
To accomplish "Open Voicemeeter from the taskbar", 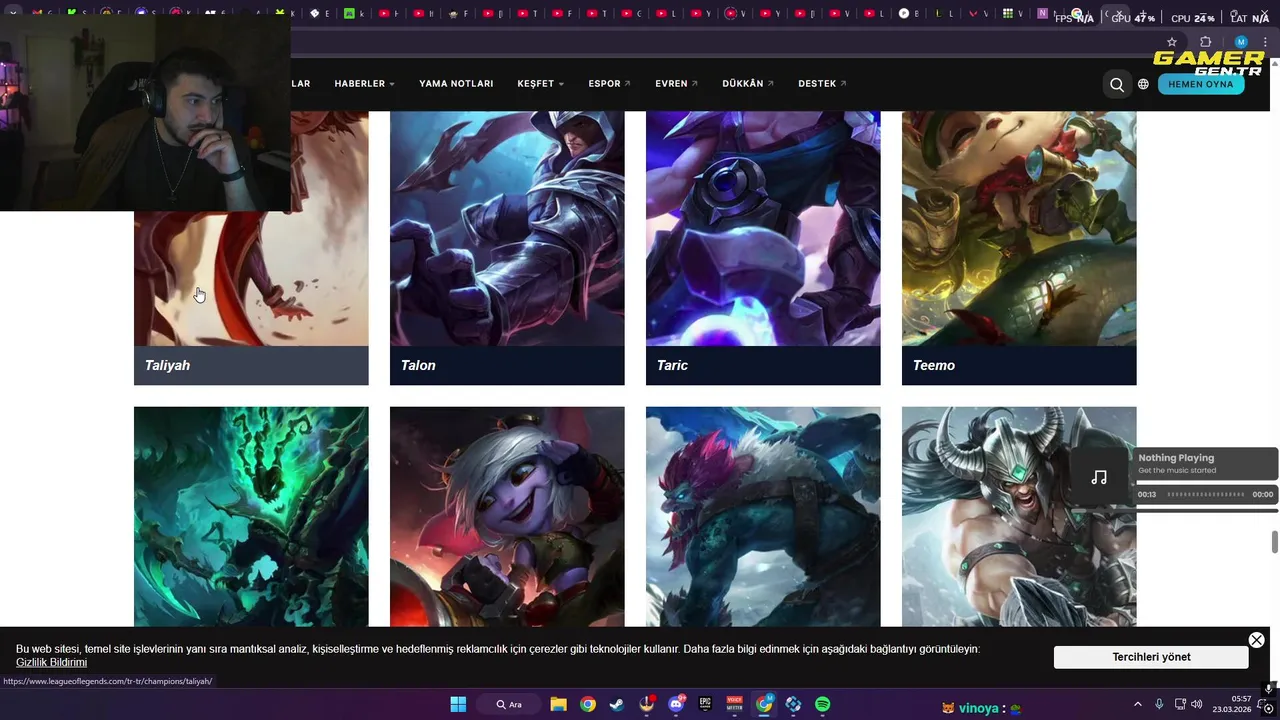I will tap(735, 704).
